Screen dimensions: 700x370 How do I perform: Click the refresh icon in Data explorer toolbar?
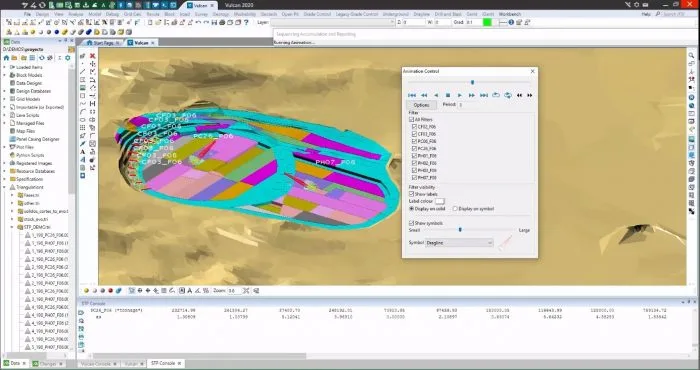tap(42, 58)
